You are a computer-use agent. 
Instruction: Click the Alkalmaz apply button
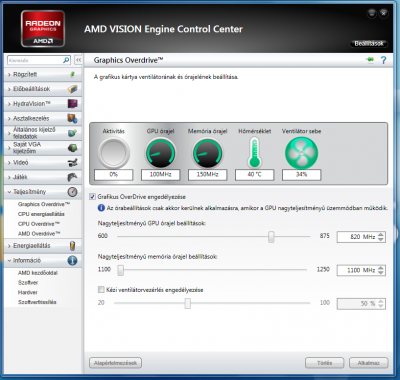point(369,363)
